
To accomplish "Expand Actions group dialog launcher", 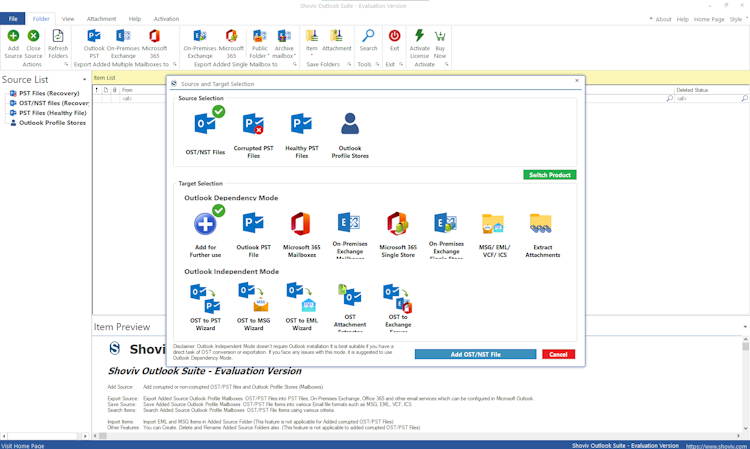I will click(x=66, y=64).
